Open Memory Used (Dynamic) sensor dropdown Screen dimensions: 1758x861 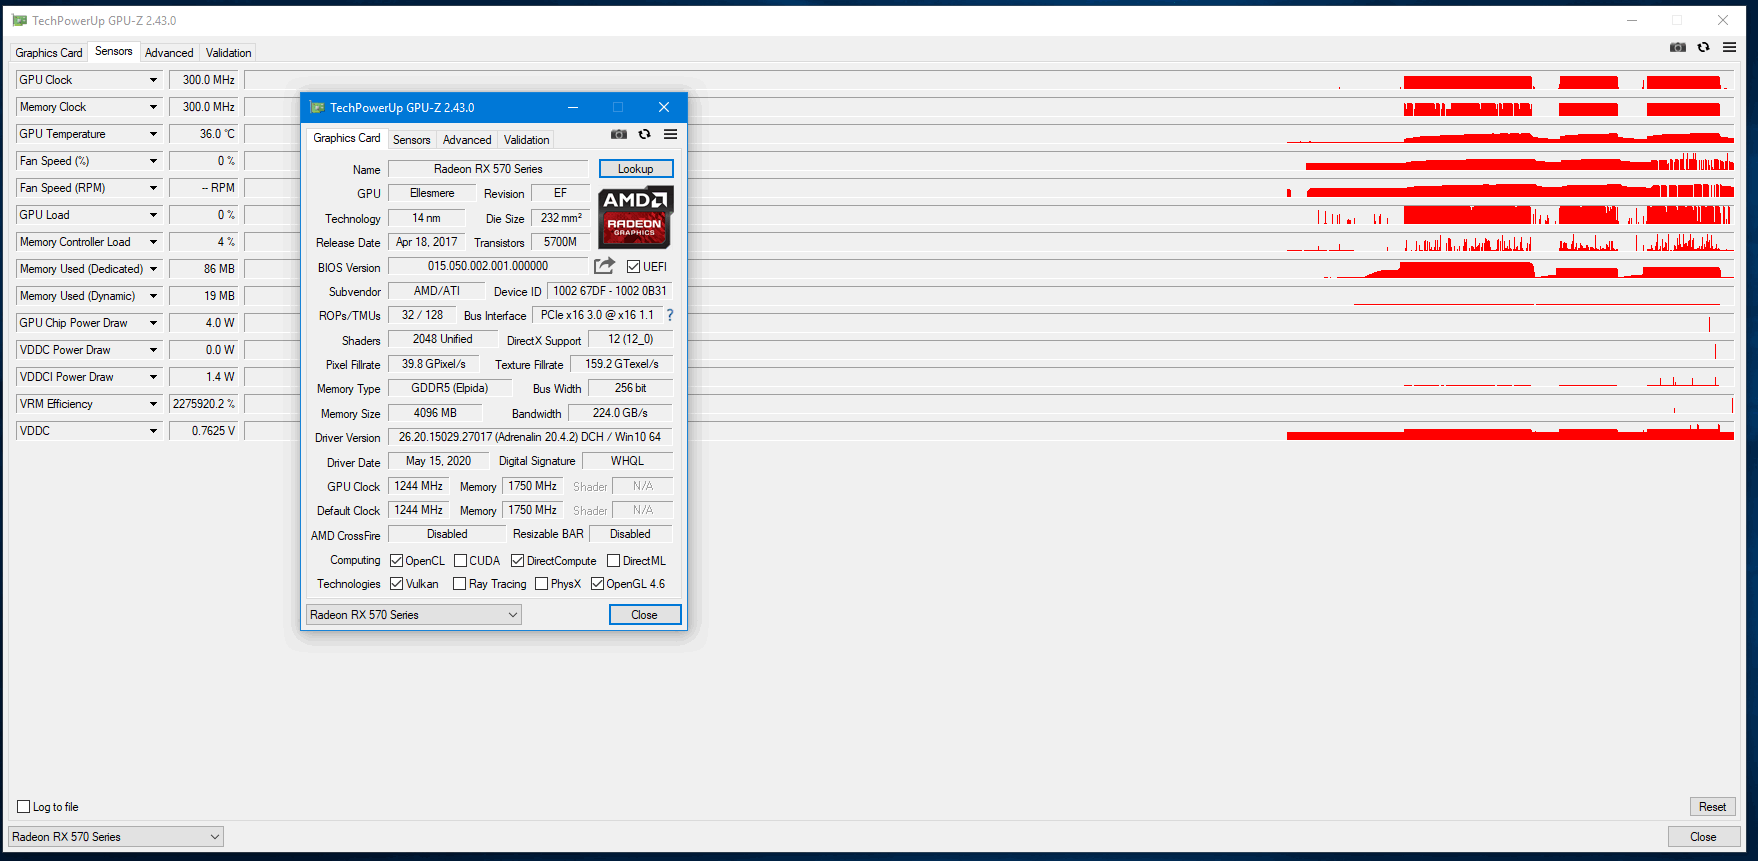(x=153, y=296)
